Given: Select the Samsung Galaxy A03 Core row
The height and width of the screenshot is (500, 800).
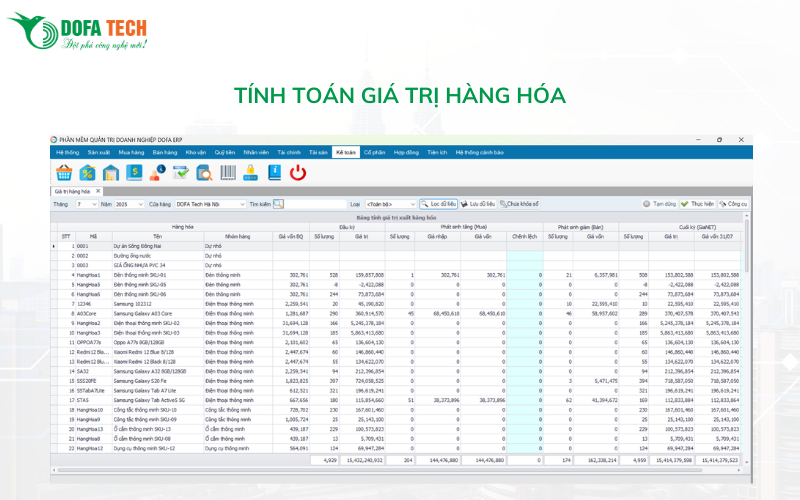Looking at the screenshot, I should 398,314.
